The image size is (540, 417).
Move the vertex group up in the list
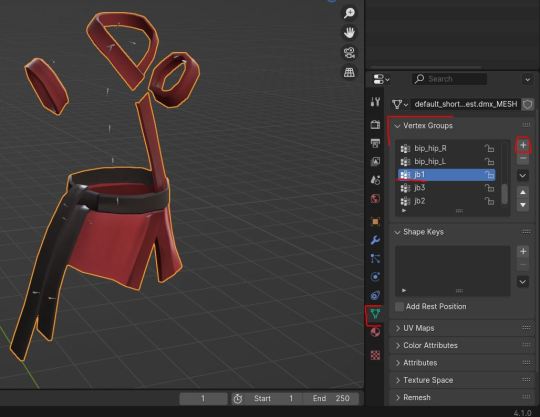pyautogui.click(x=523, y=192)
